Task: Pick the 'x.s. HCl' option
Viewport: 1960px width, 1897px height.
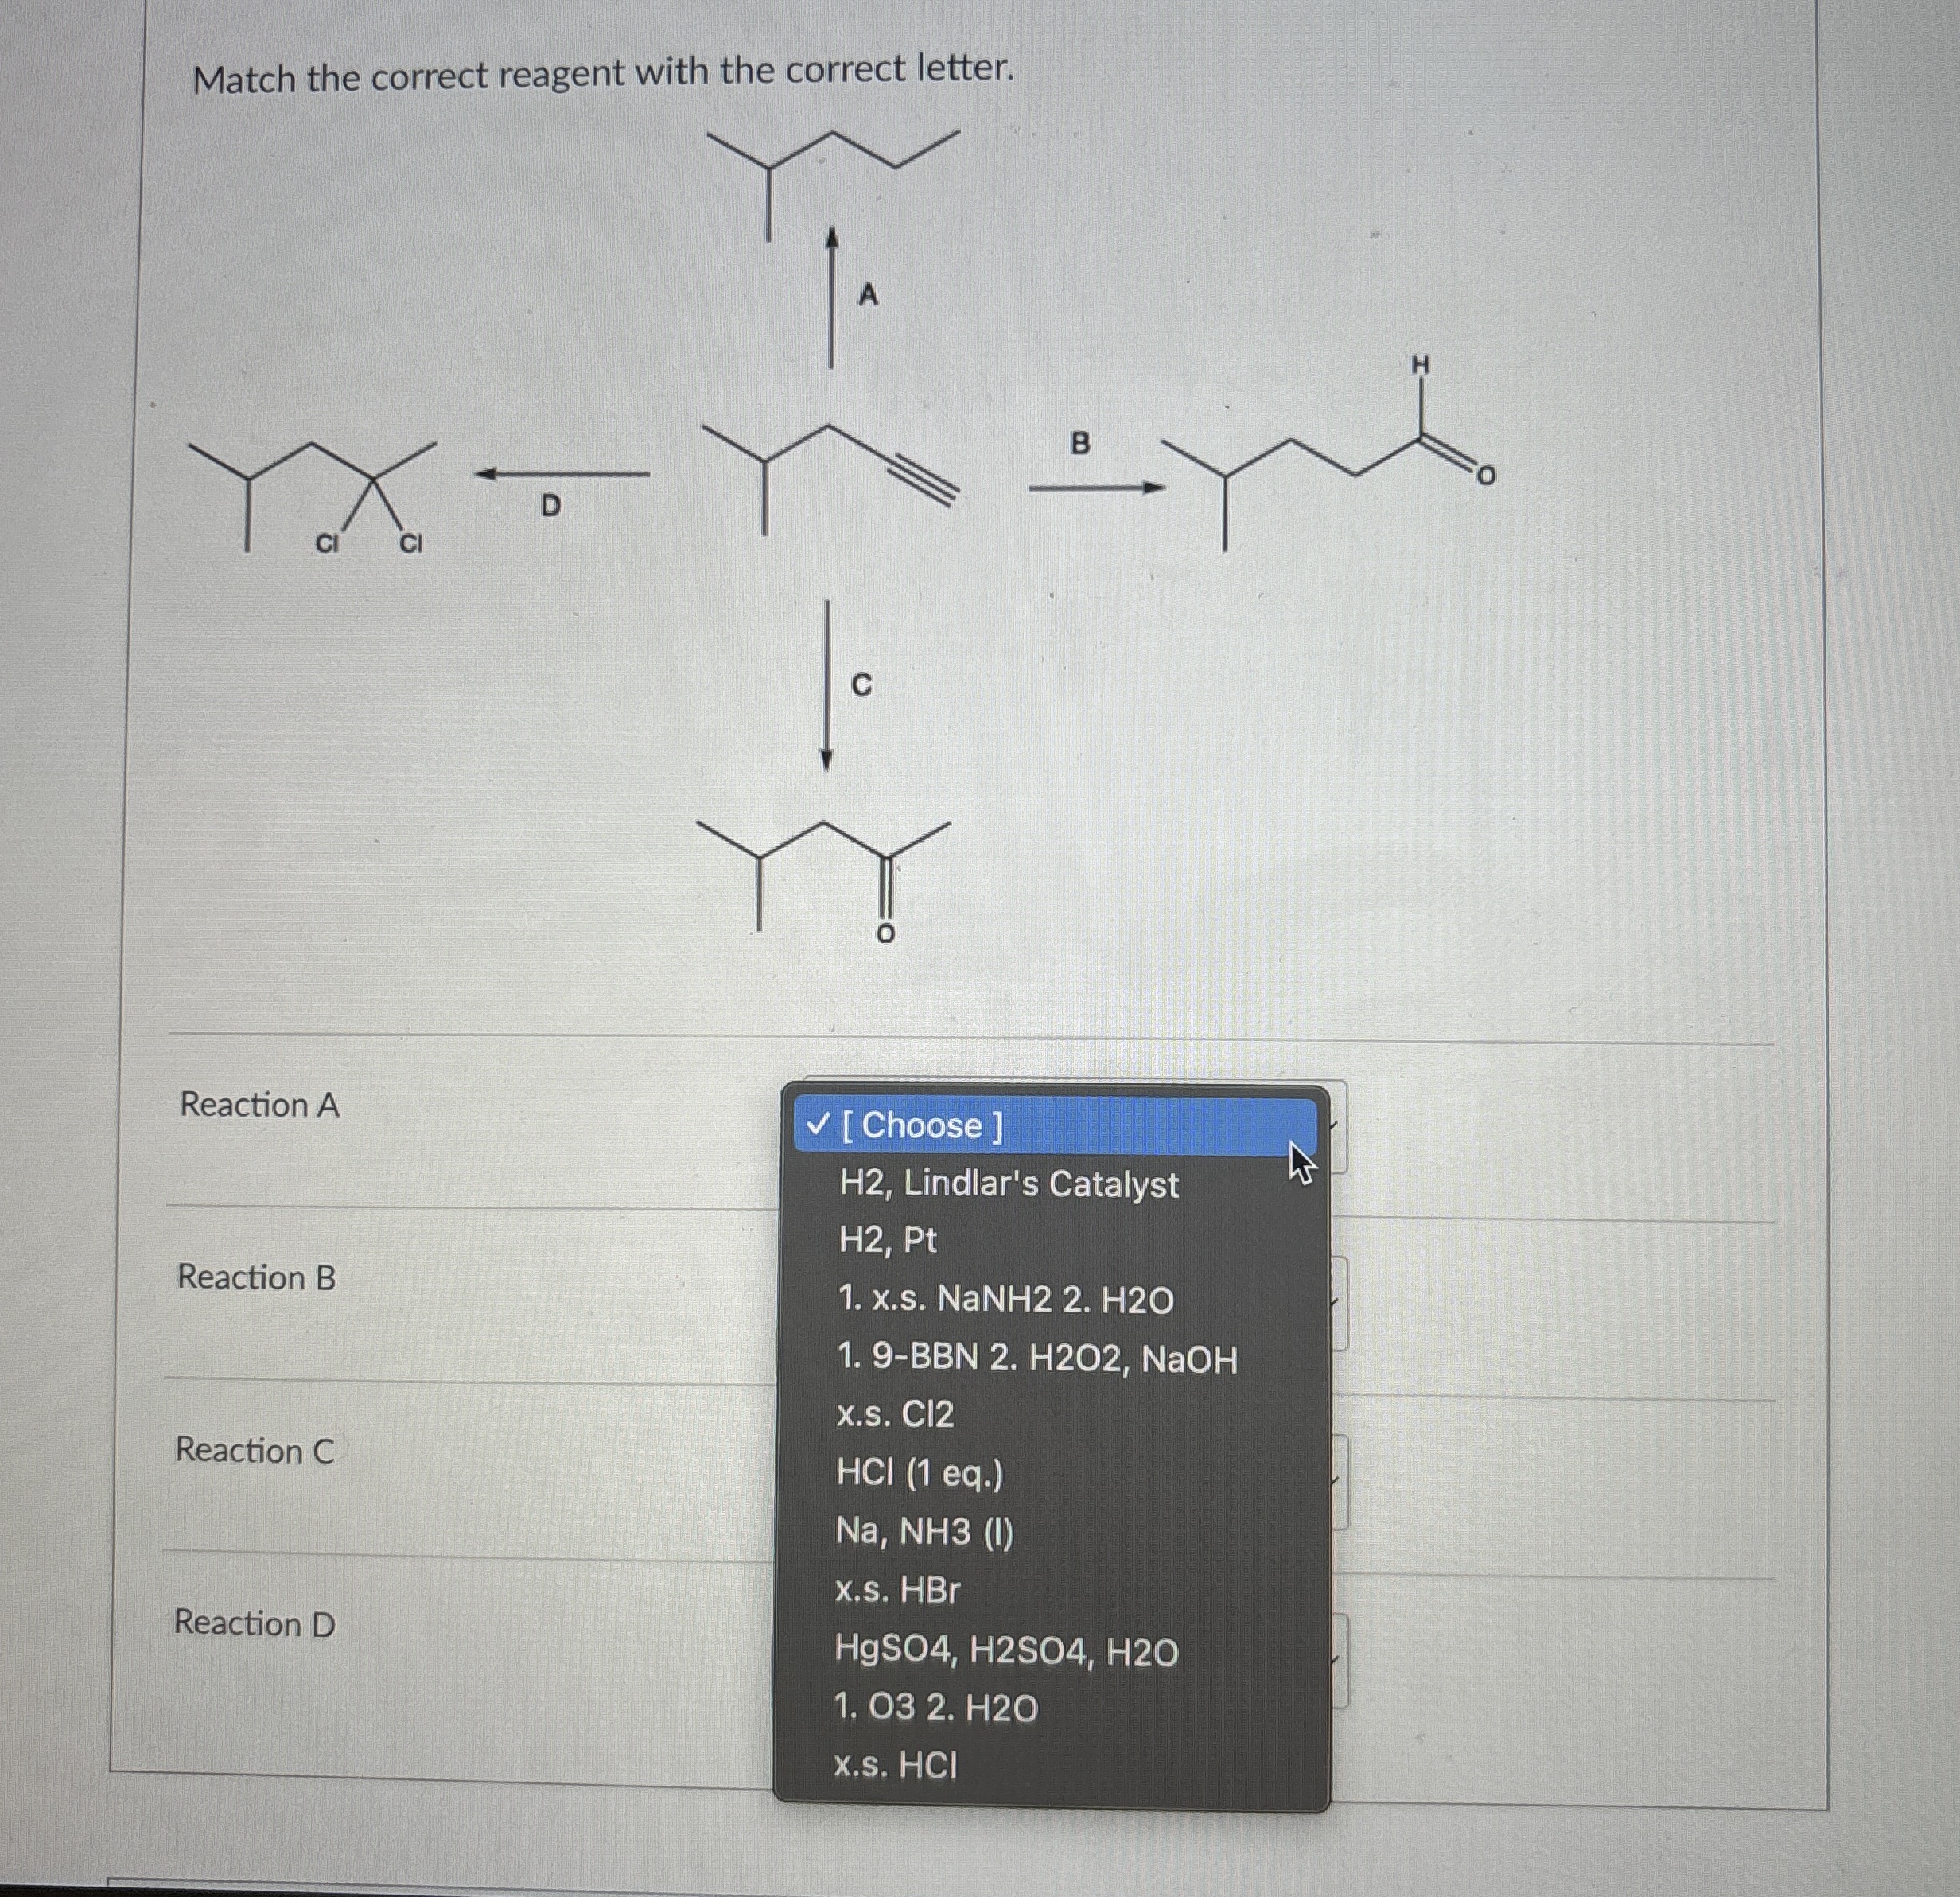Action: pos(895,1765)
